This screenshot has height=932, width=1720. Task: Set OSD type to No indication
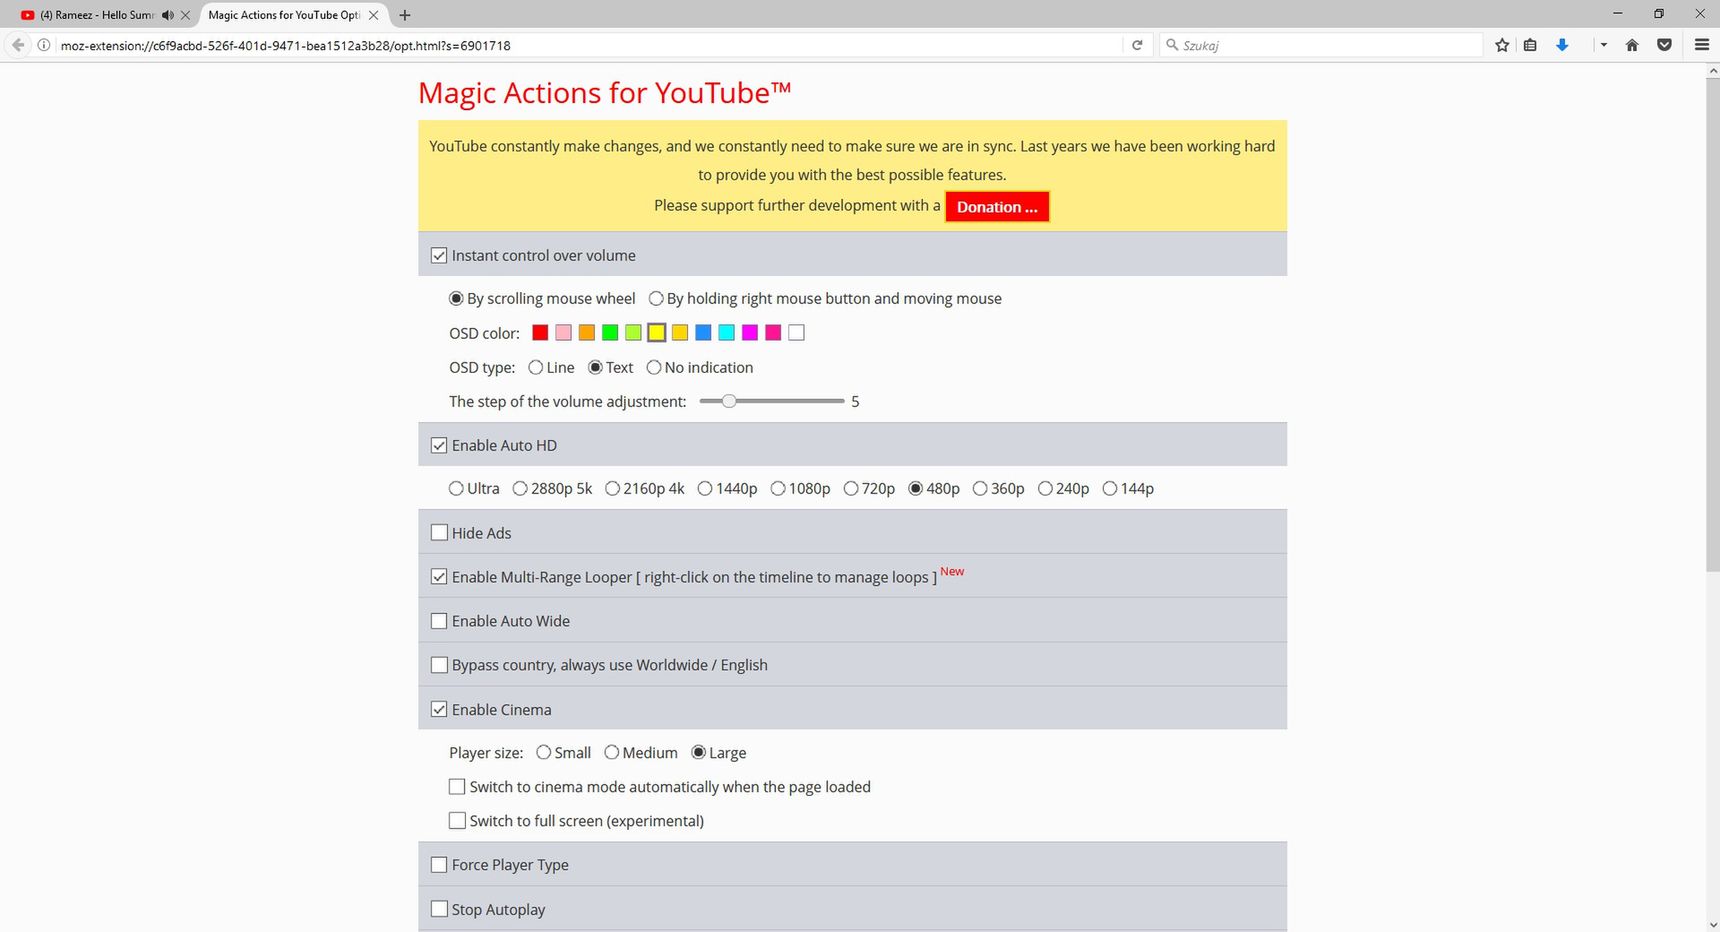(654, 367)
